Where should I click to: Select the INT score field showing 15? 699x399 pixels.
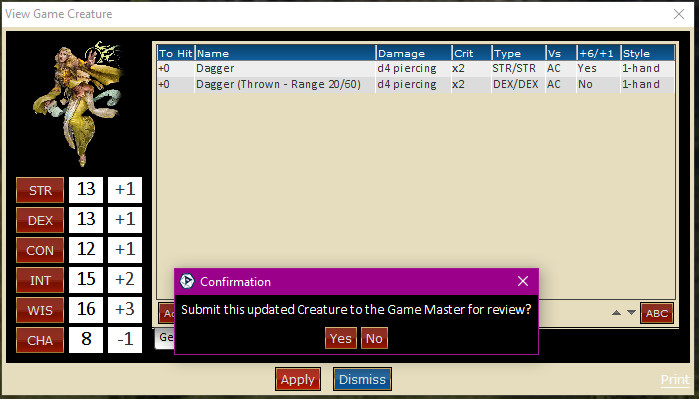coord(86,280)
